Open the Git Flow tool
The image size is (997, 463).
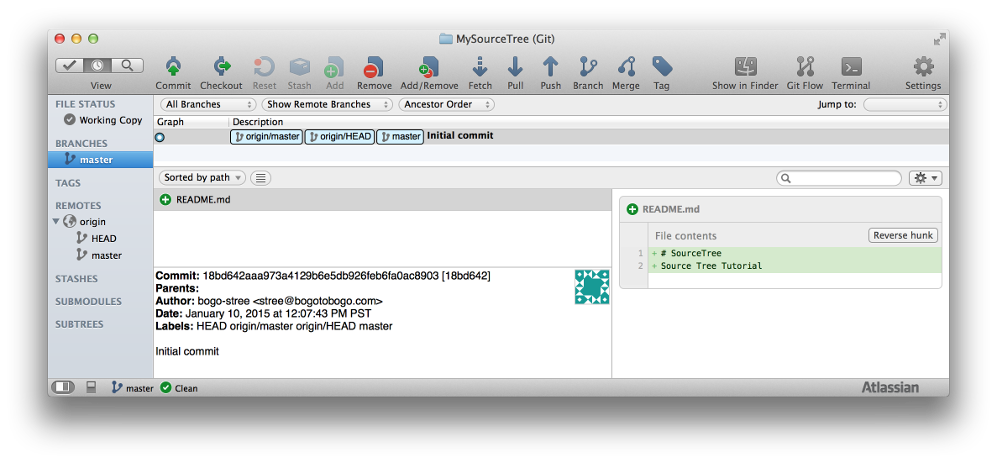(805, 67)
